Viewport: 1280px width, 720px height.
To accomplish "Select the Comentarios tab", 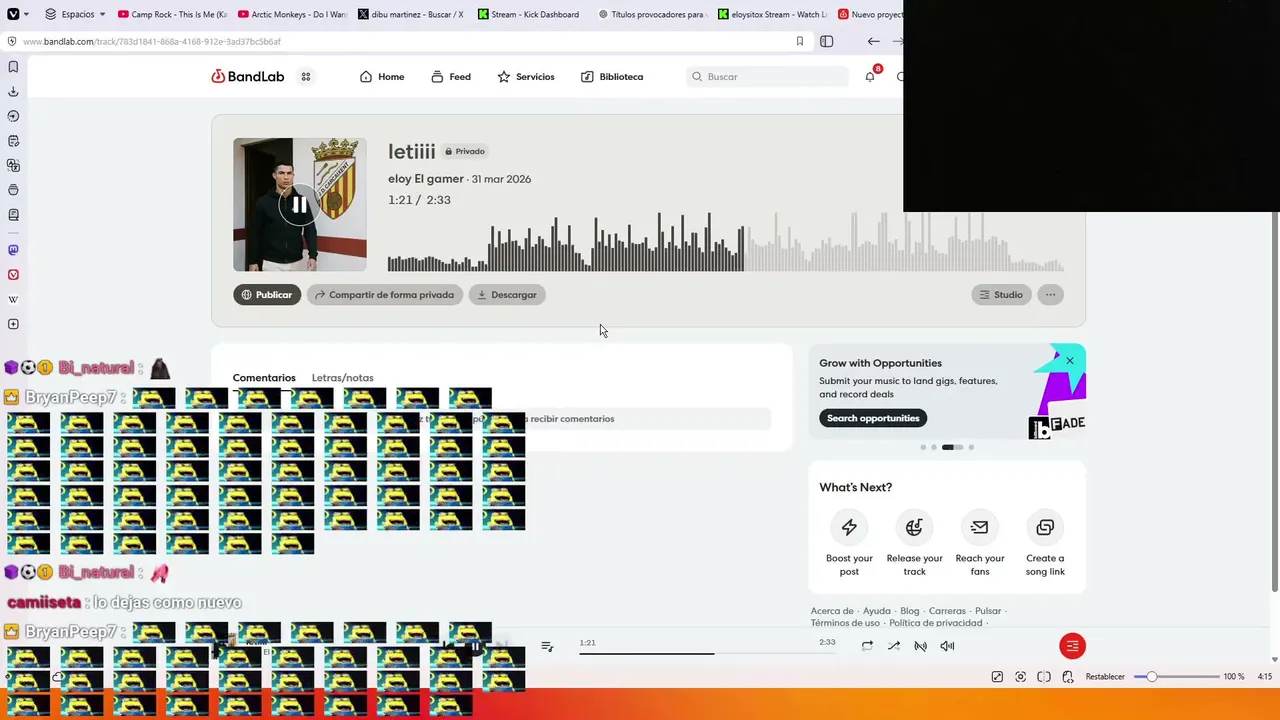I will pos(264,378).
